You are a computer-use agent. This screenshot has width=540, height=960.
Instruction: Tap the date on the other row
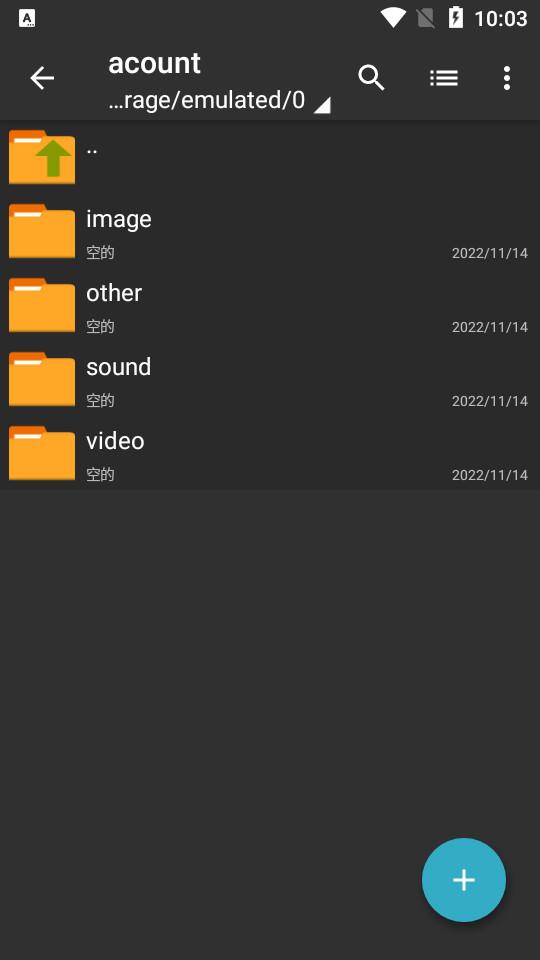click(490, 327)
